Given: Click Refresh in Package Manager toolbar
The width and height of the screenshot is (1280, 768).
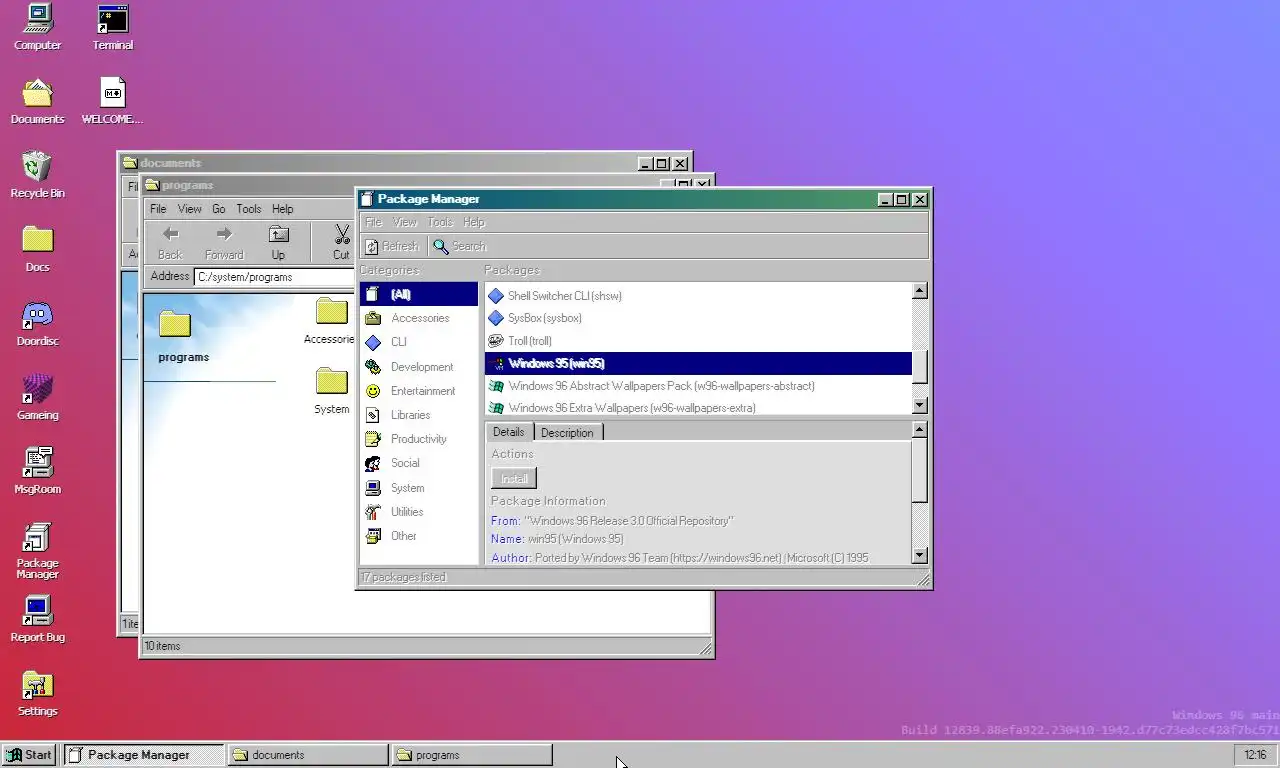Looking at the screenshot, I should [391, 246].
